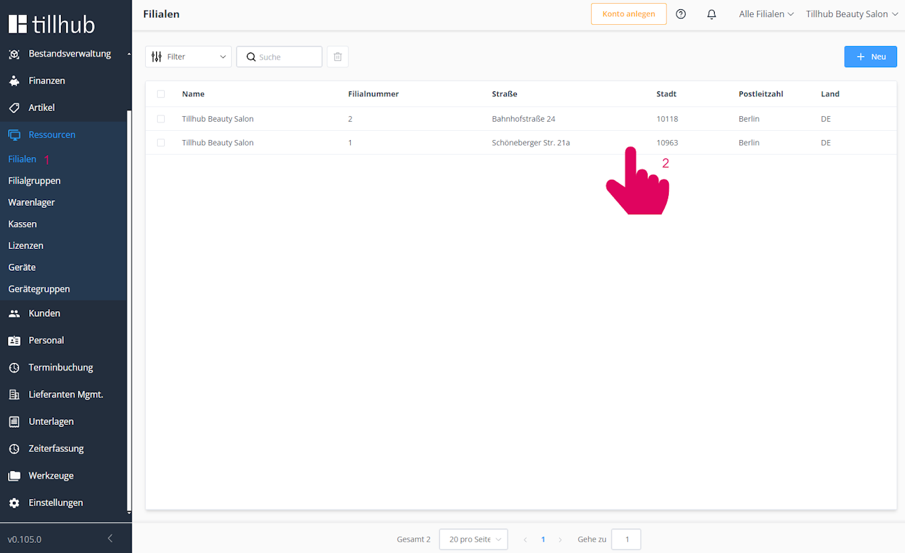905x553 pixels.
Task: Check the Schöneberger Str. 21a row checkbox
Action: coord(161,143)
